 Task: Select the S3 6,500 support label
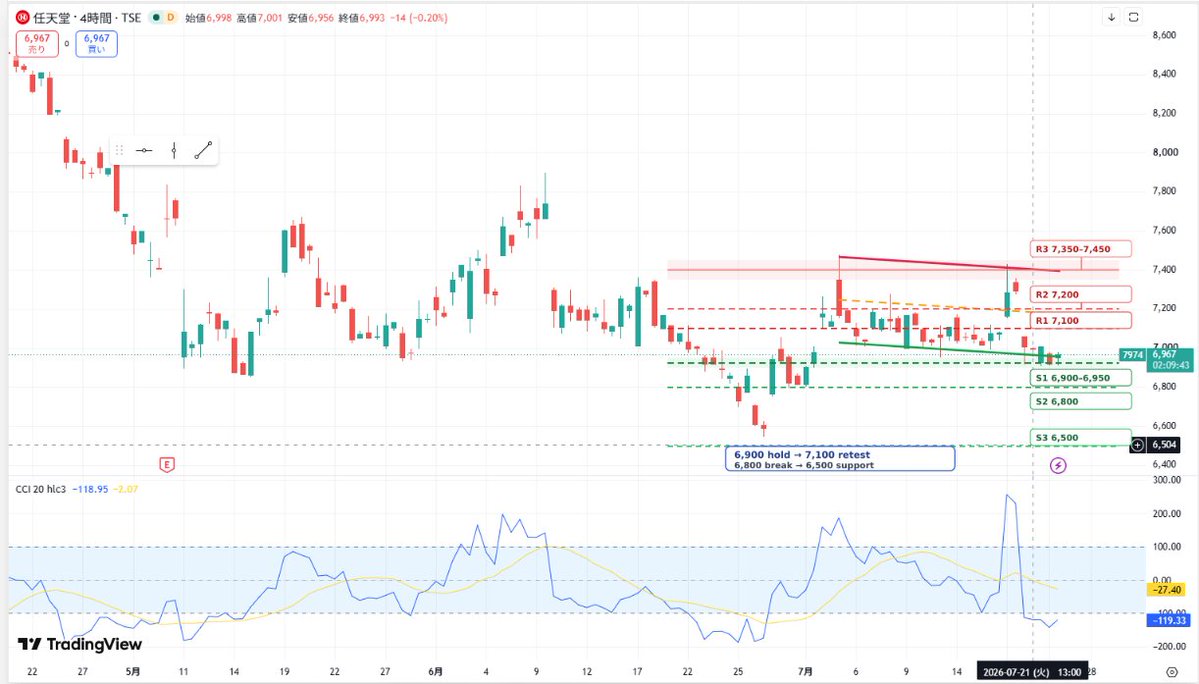click(1080, 438)
